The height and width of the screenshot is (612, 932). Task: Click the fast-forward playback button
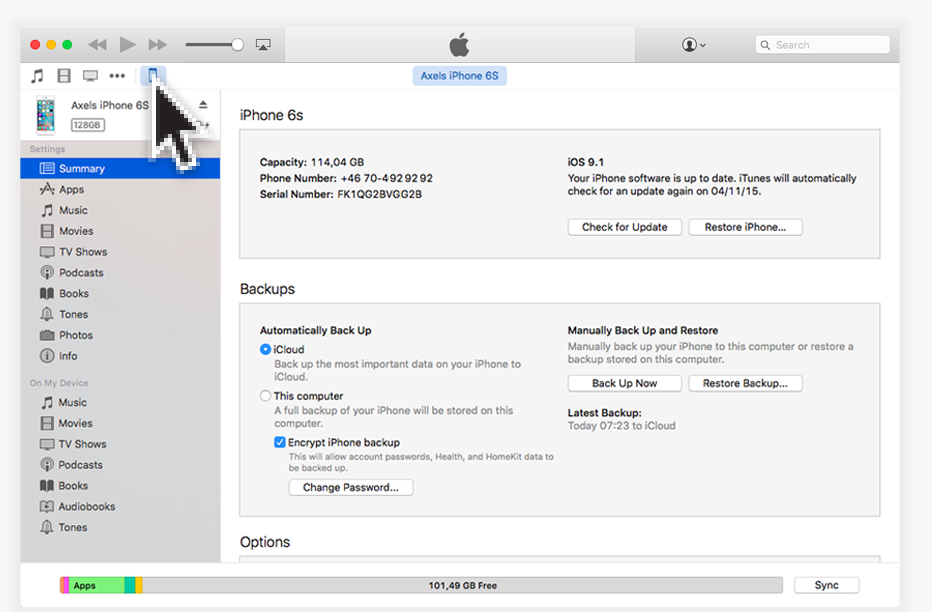[x=158, y=45]
